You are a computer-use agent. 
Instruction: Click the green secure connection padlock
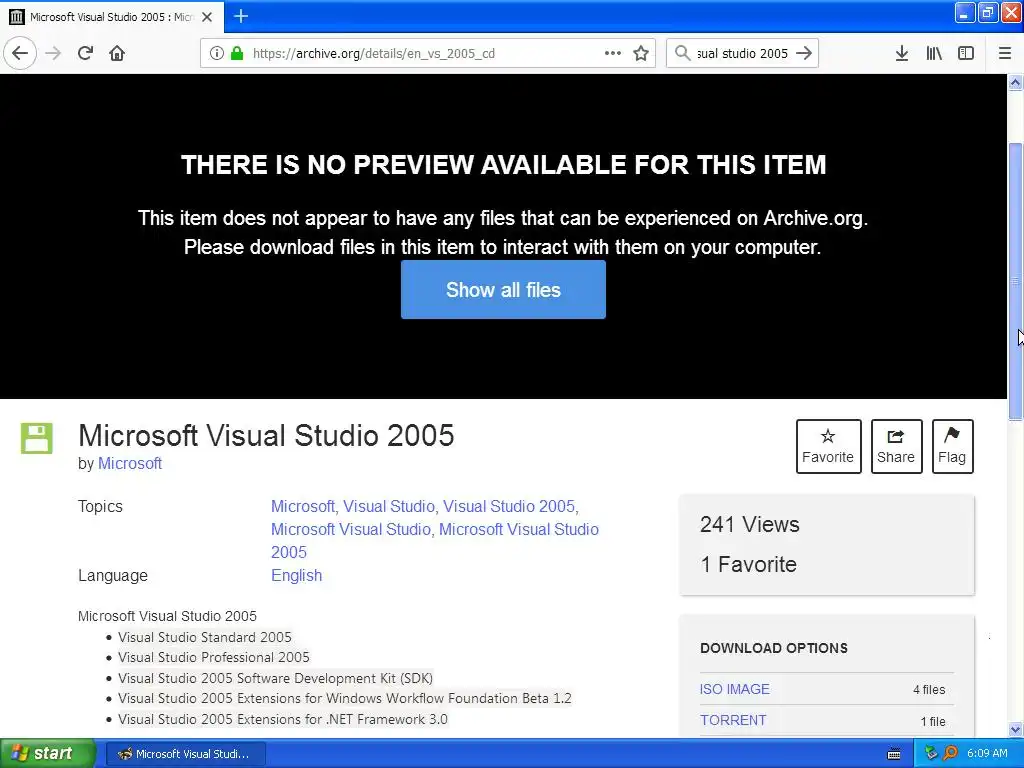tap(237, 53)
